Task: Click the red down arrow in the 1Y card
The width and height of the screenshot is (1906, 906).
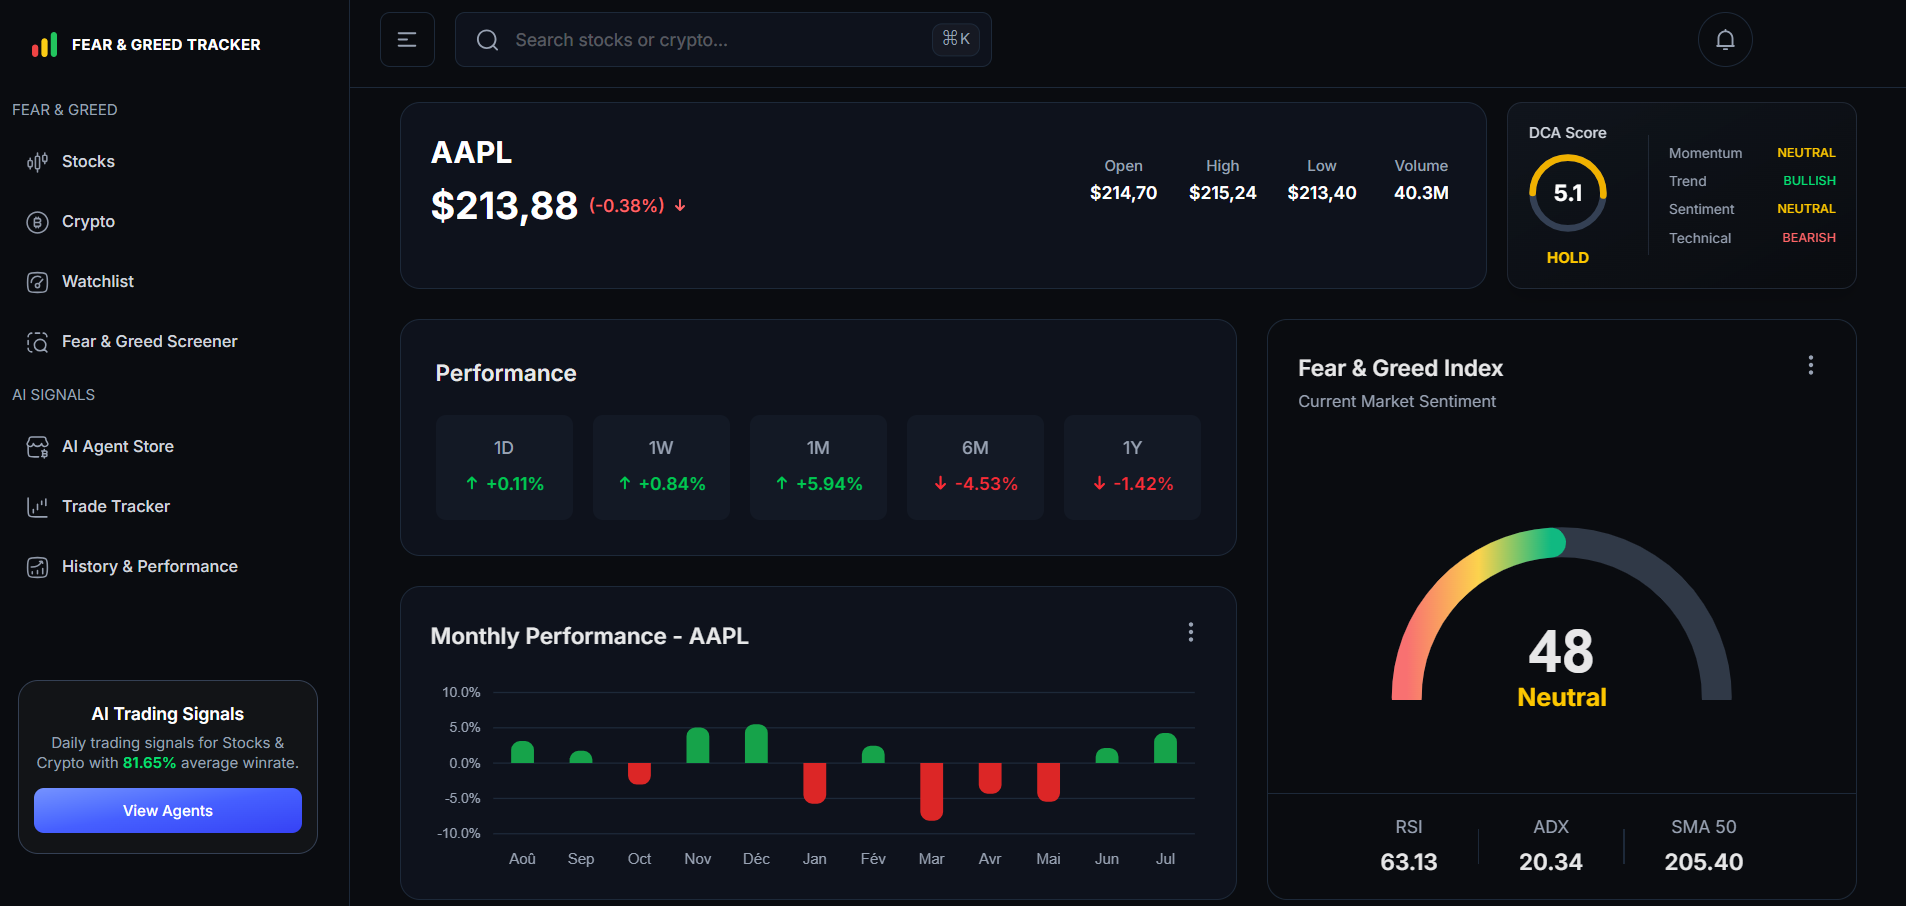Action: 1100,483
